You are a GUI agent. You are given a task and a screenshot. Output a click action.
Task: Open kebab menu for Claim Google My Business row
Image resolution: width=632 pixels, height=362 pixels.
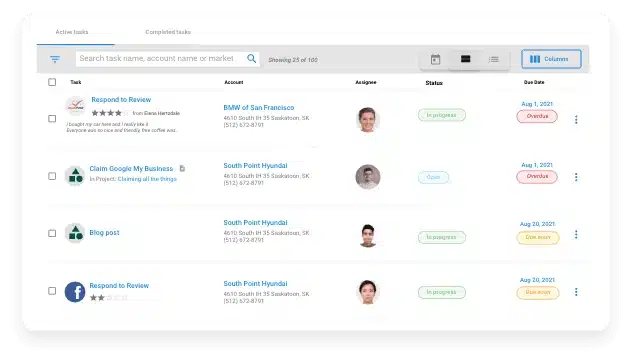click(x=576, y=177)
